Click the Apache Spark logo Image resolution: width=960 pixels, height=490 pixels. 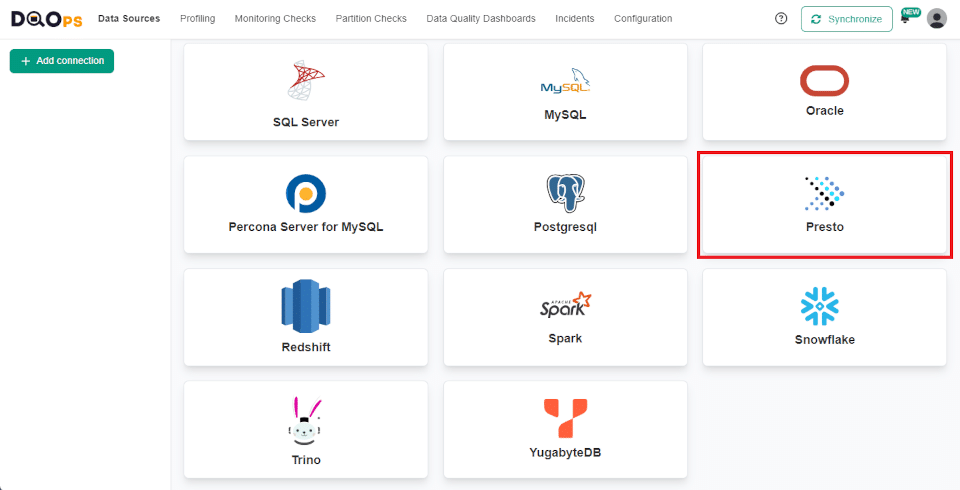tap(565, 305)
